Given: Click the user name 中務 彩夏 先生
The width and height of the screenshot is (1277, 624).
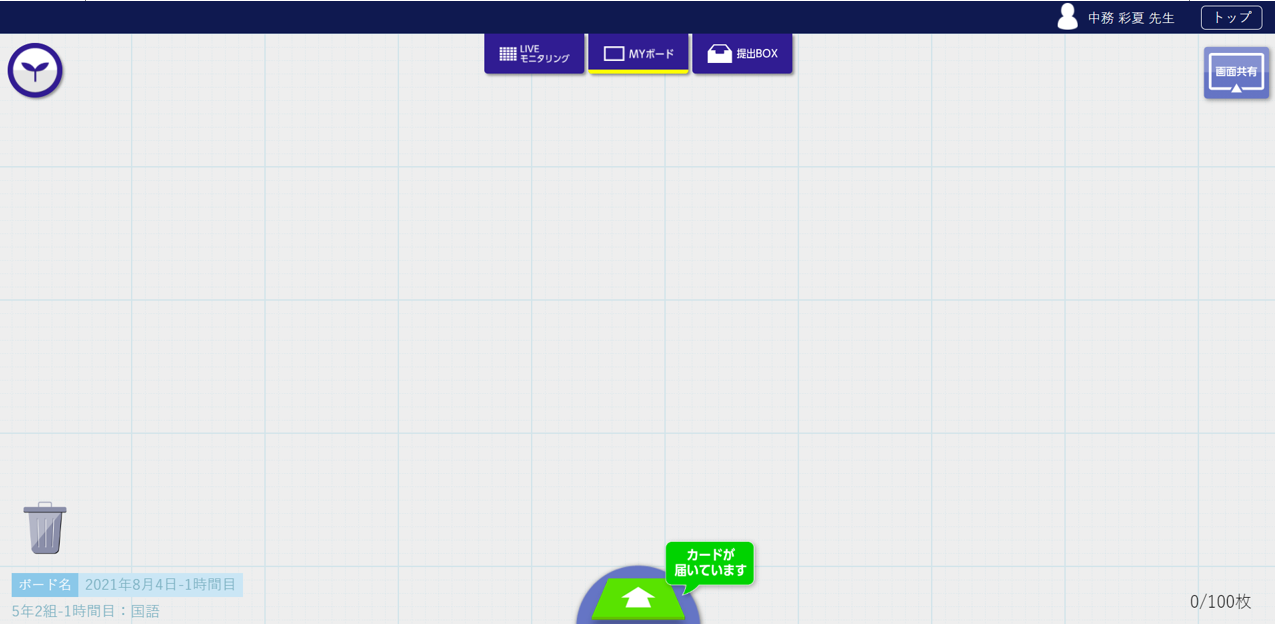Looking at the screenshot, I should (1131, 18).
